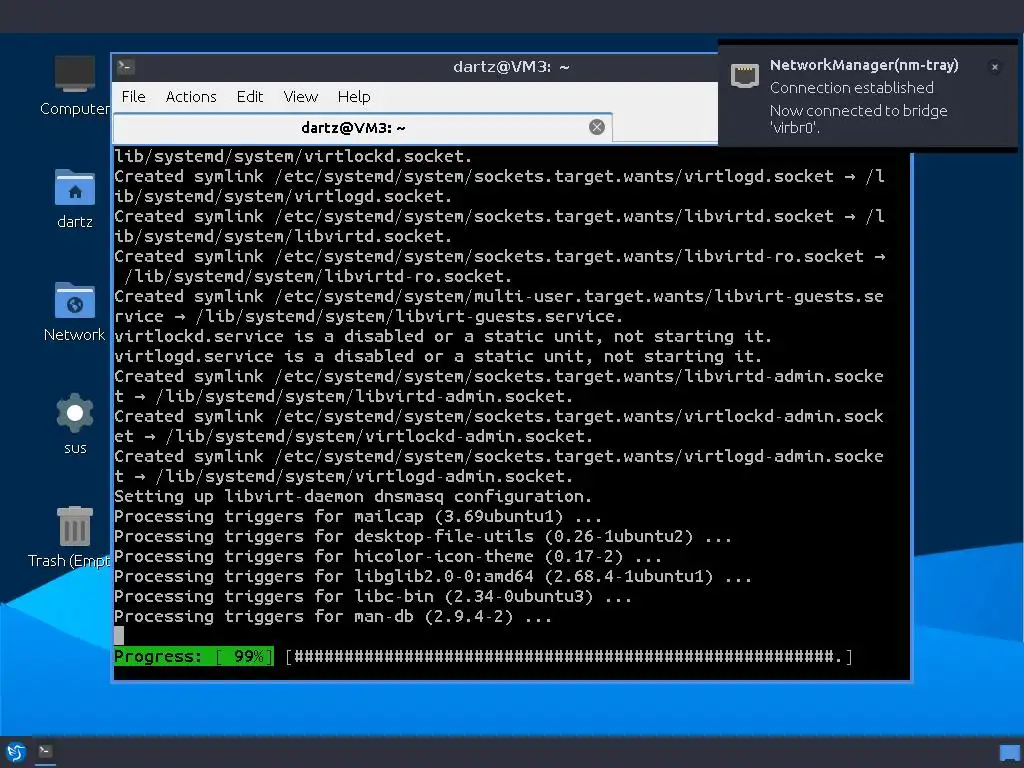Image resolution: width=1024 pixels, height=768 pixels.
Task: Click the application menu launcher in the taskbar
Action: (x=15, y=752)
